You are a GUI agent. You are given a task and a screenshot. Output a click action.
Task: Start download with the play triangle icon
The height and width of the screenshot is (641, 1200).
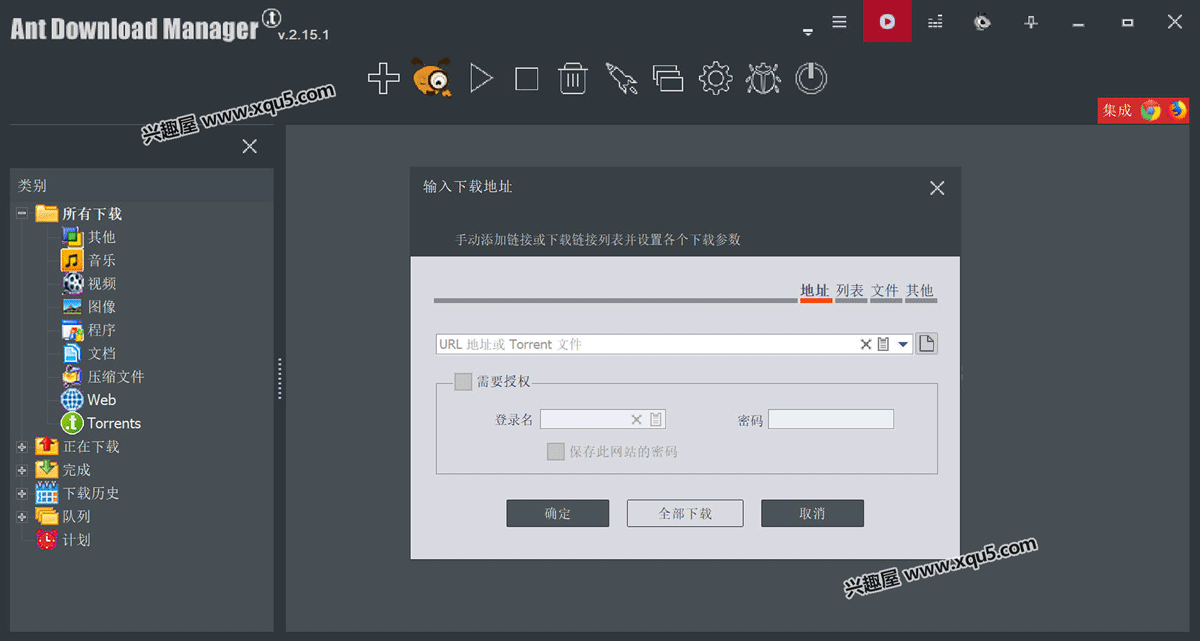click(x=481, y=78)
